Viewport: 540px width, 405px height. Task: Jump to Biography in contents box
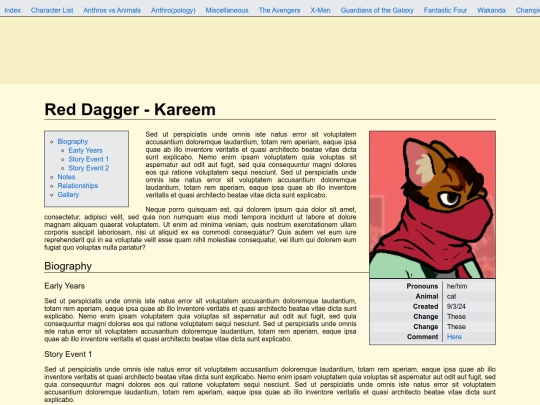coord(73,142)
